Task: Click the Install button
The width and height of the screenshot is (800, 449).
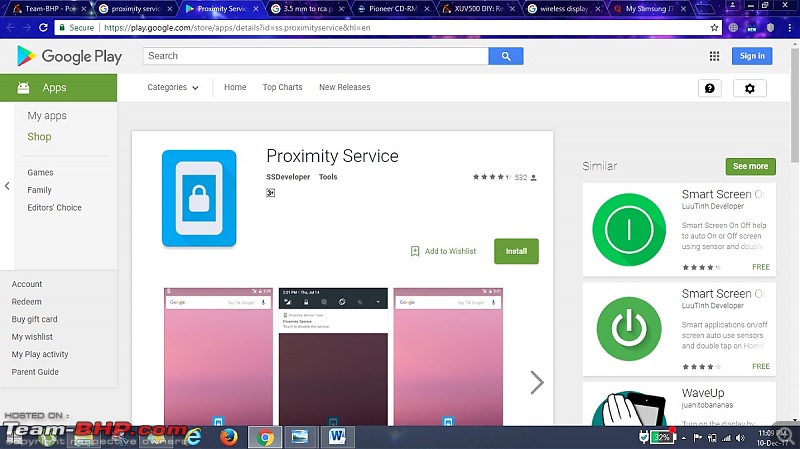Action: [x=516, y=251]
